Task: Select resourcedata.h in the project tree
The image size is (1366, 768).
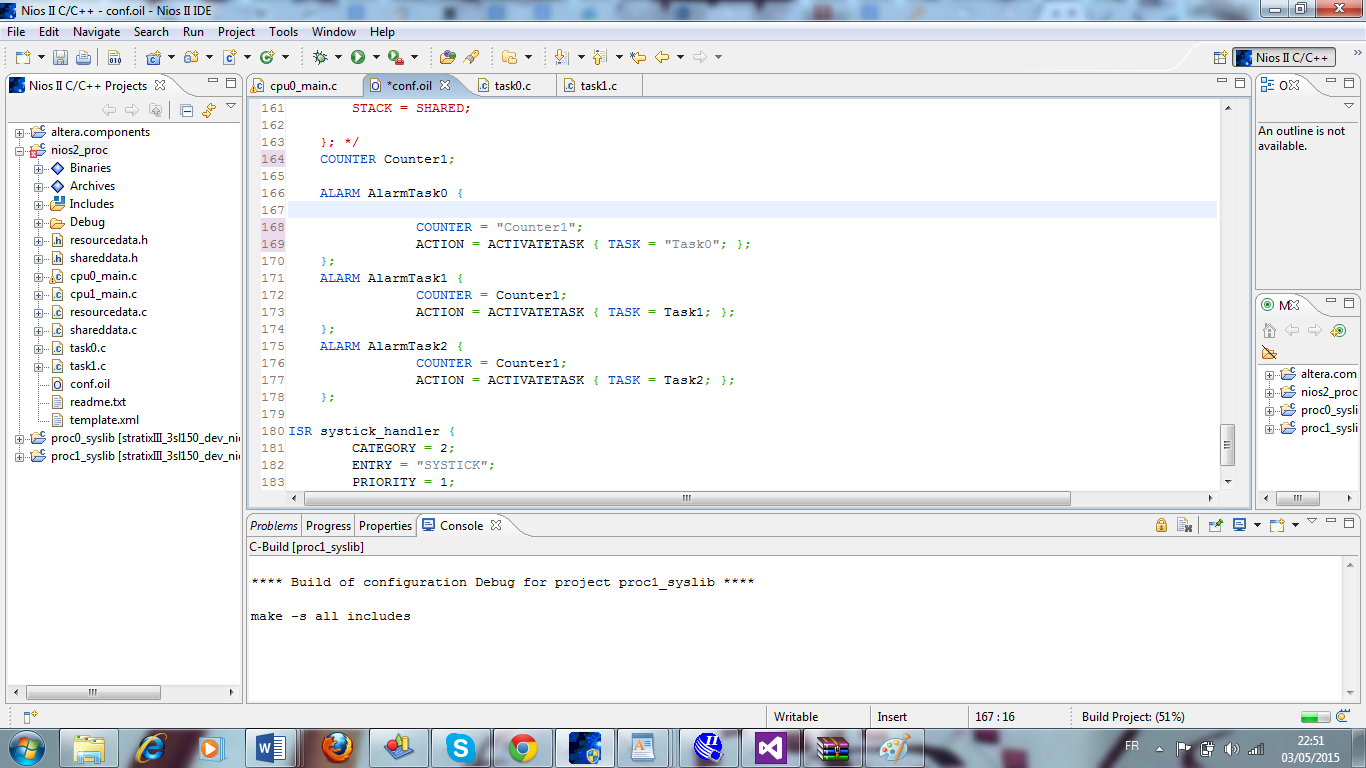Action: [108, 240]
